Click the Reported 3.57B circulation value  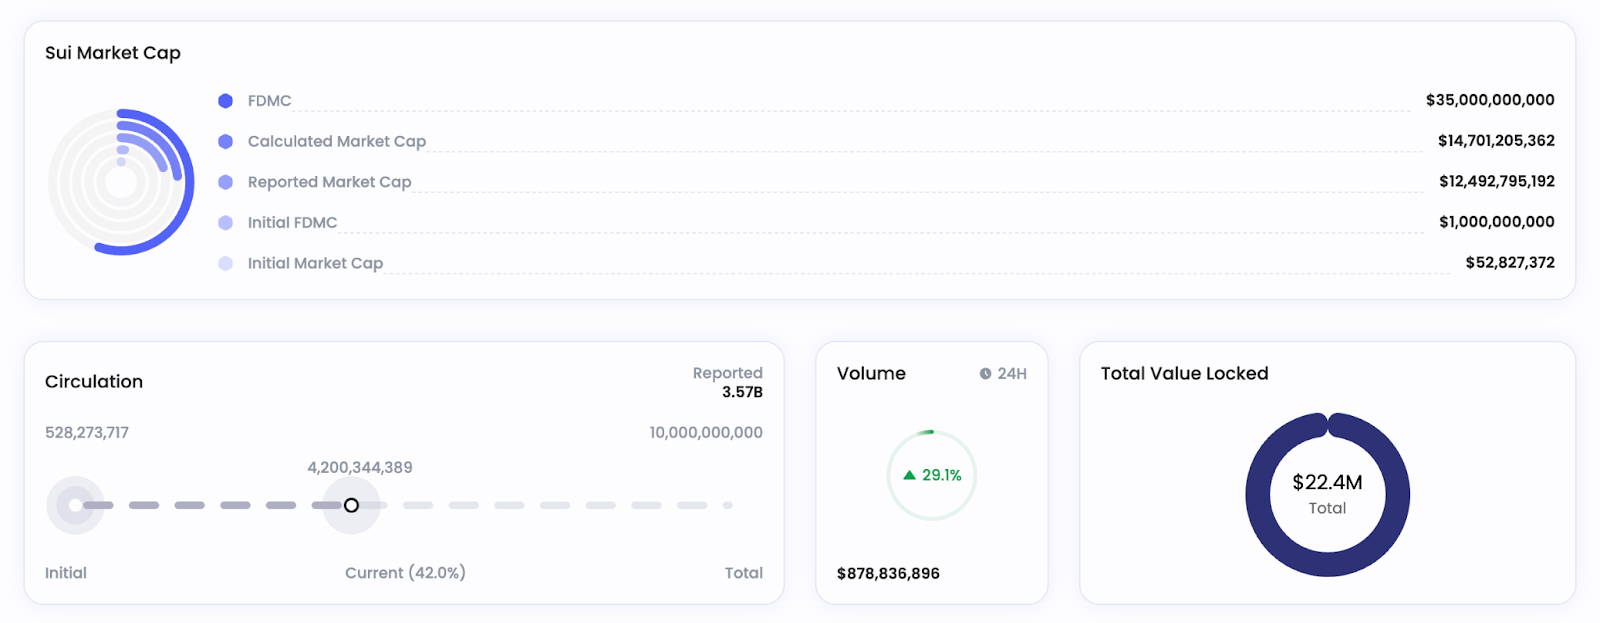click(742, 392)
